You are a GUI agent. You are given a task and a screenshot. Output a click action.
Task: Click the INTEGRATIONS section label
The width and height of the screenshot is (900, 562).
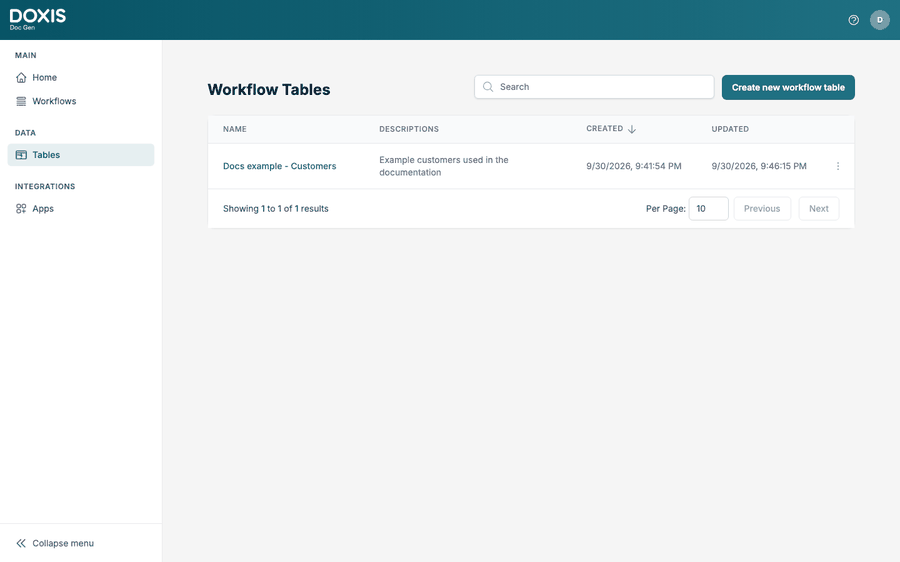[45, 187]
